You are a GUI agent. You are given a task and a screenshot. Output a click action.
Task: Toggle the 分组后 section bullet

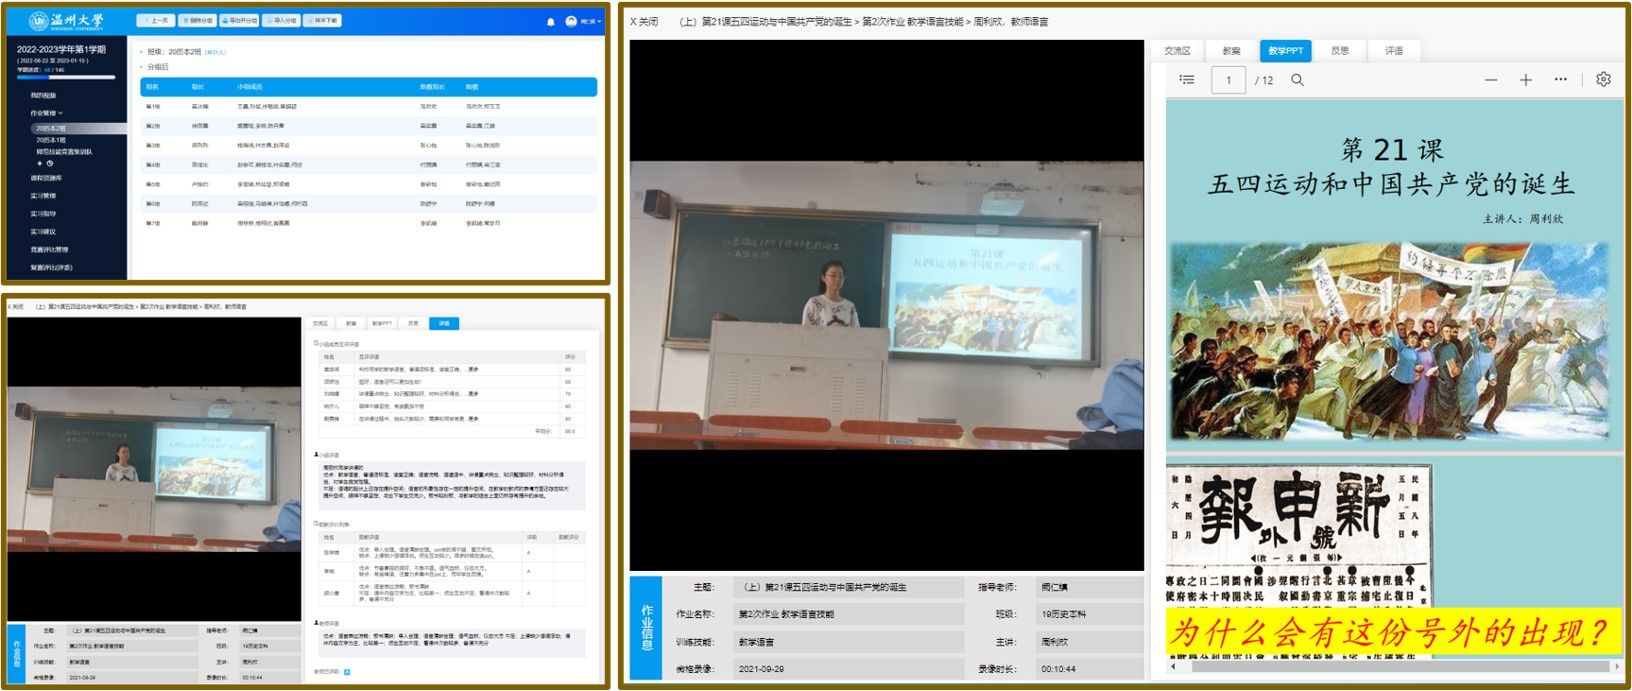point(142,67)
